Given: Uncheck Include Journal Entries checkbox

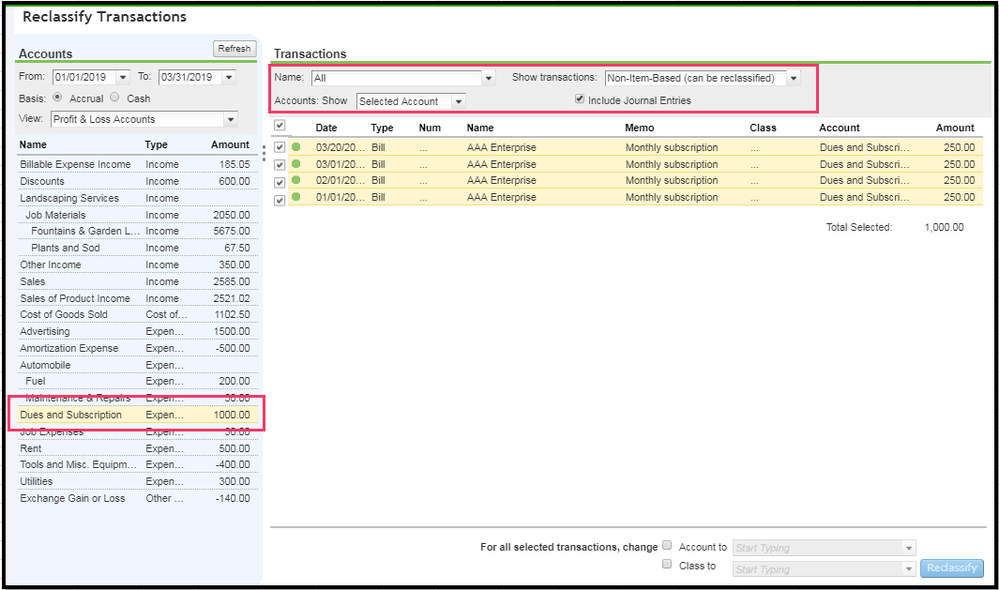Looking at the screenshot, I should [579, 100].
